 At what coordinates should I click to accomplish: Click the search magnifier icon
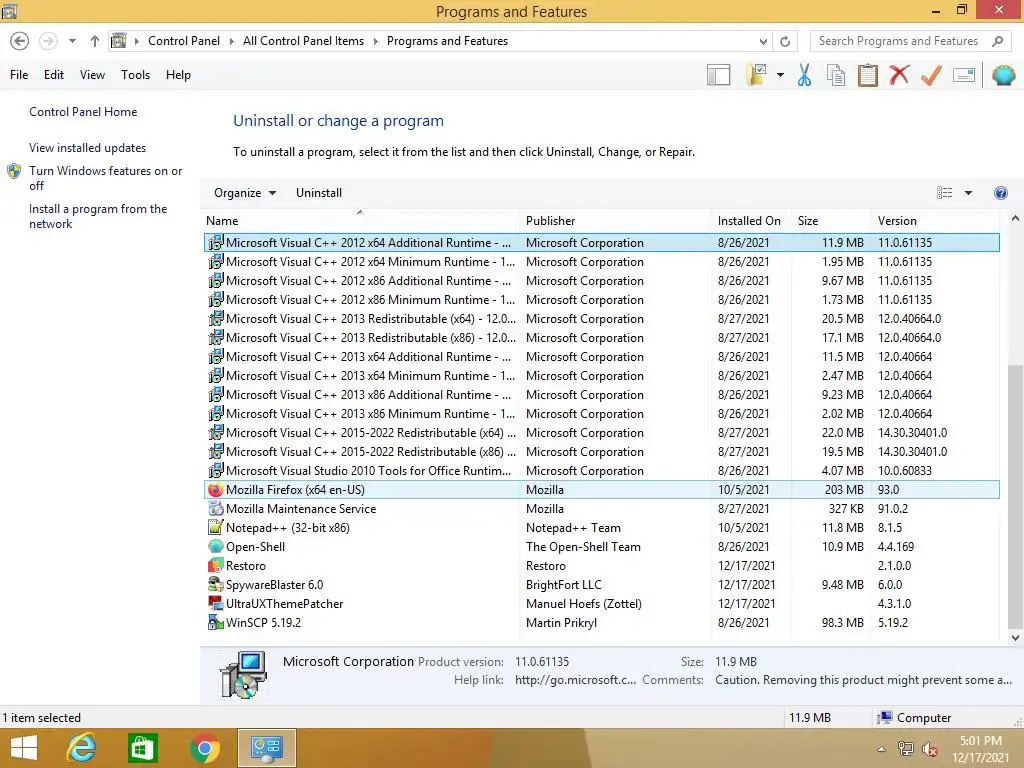coord(997,41)
